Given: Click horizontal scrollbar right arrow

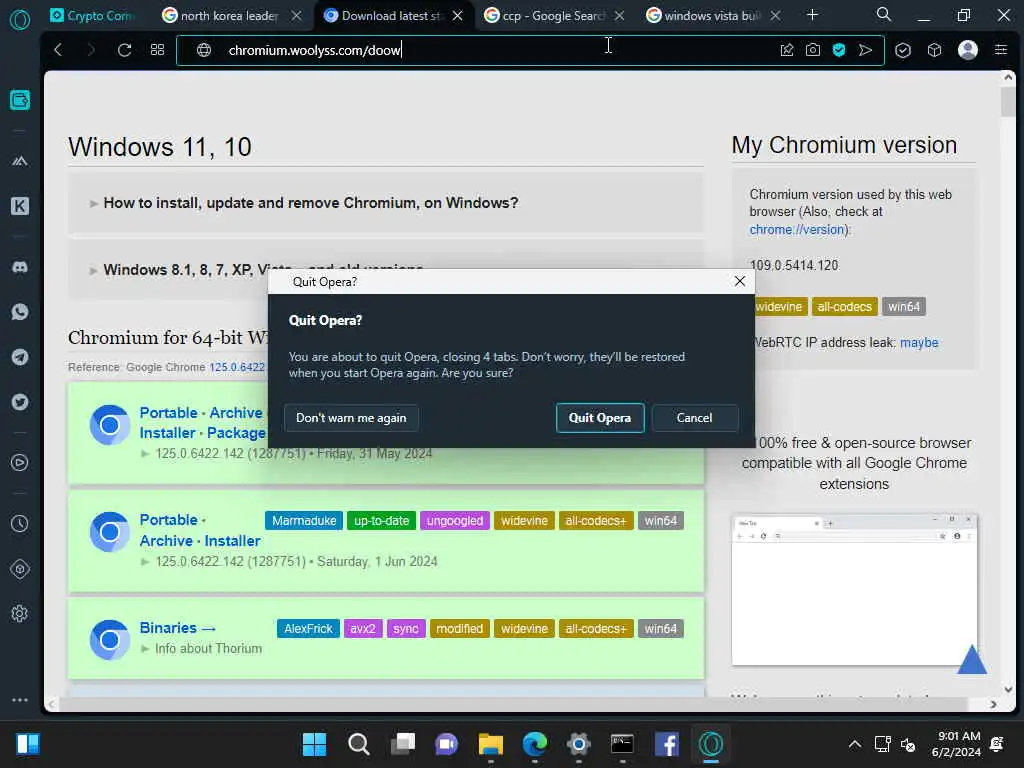Looking at the screenshot, I should click(x=993, y=704).
